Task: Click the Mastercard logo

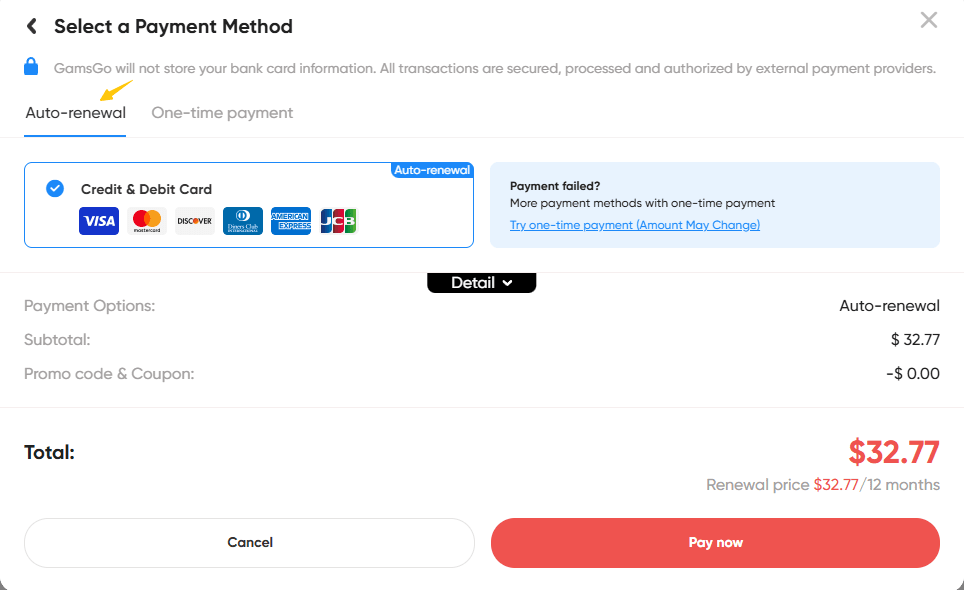Action: coord(147,221)
